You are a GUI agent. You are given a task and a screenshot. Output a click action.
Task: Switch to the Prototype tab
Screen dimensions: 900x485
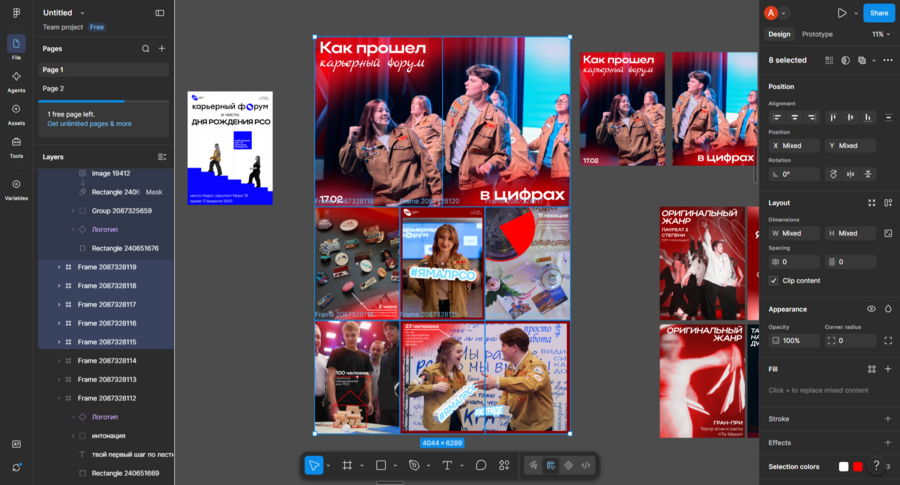[x=817, y=34]
